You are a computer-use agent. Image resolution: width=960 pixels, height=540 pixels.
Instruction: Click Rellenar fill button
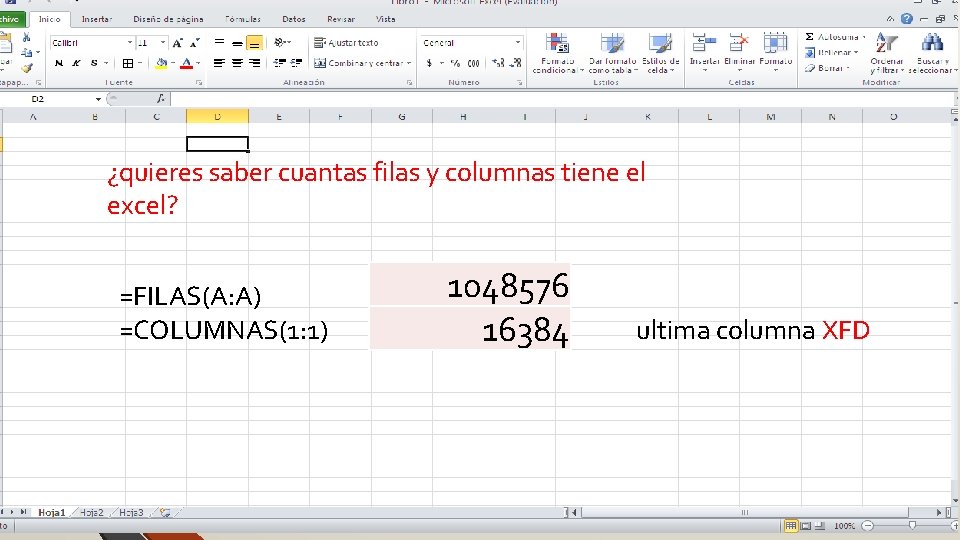click(831, 53)
